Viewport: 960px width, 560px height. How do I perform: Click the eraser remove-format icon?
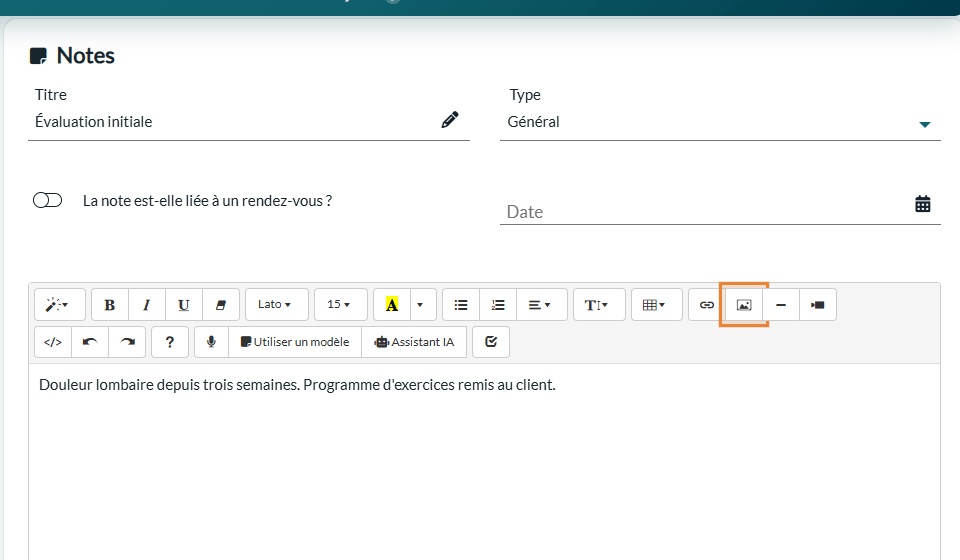click(220, 305)
